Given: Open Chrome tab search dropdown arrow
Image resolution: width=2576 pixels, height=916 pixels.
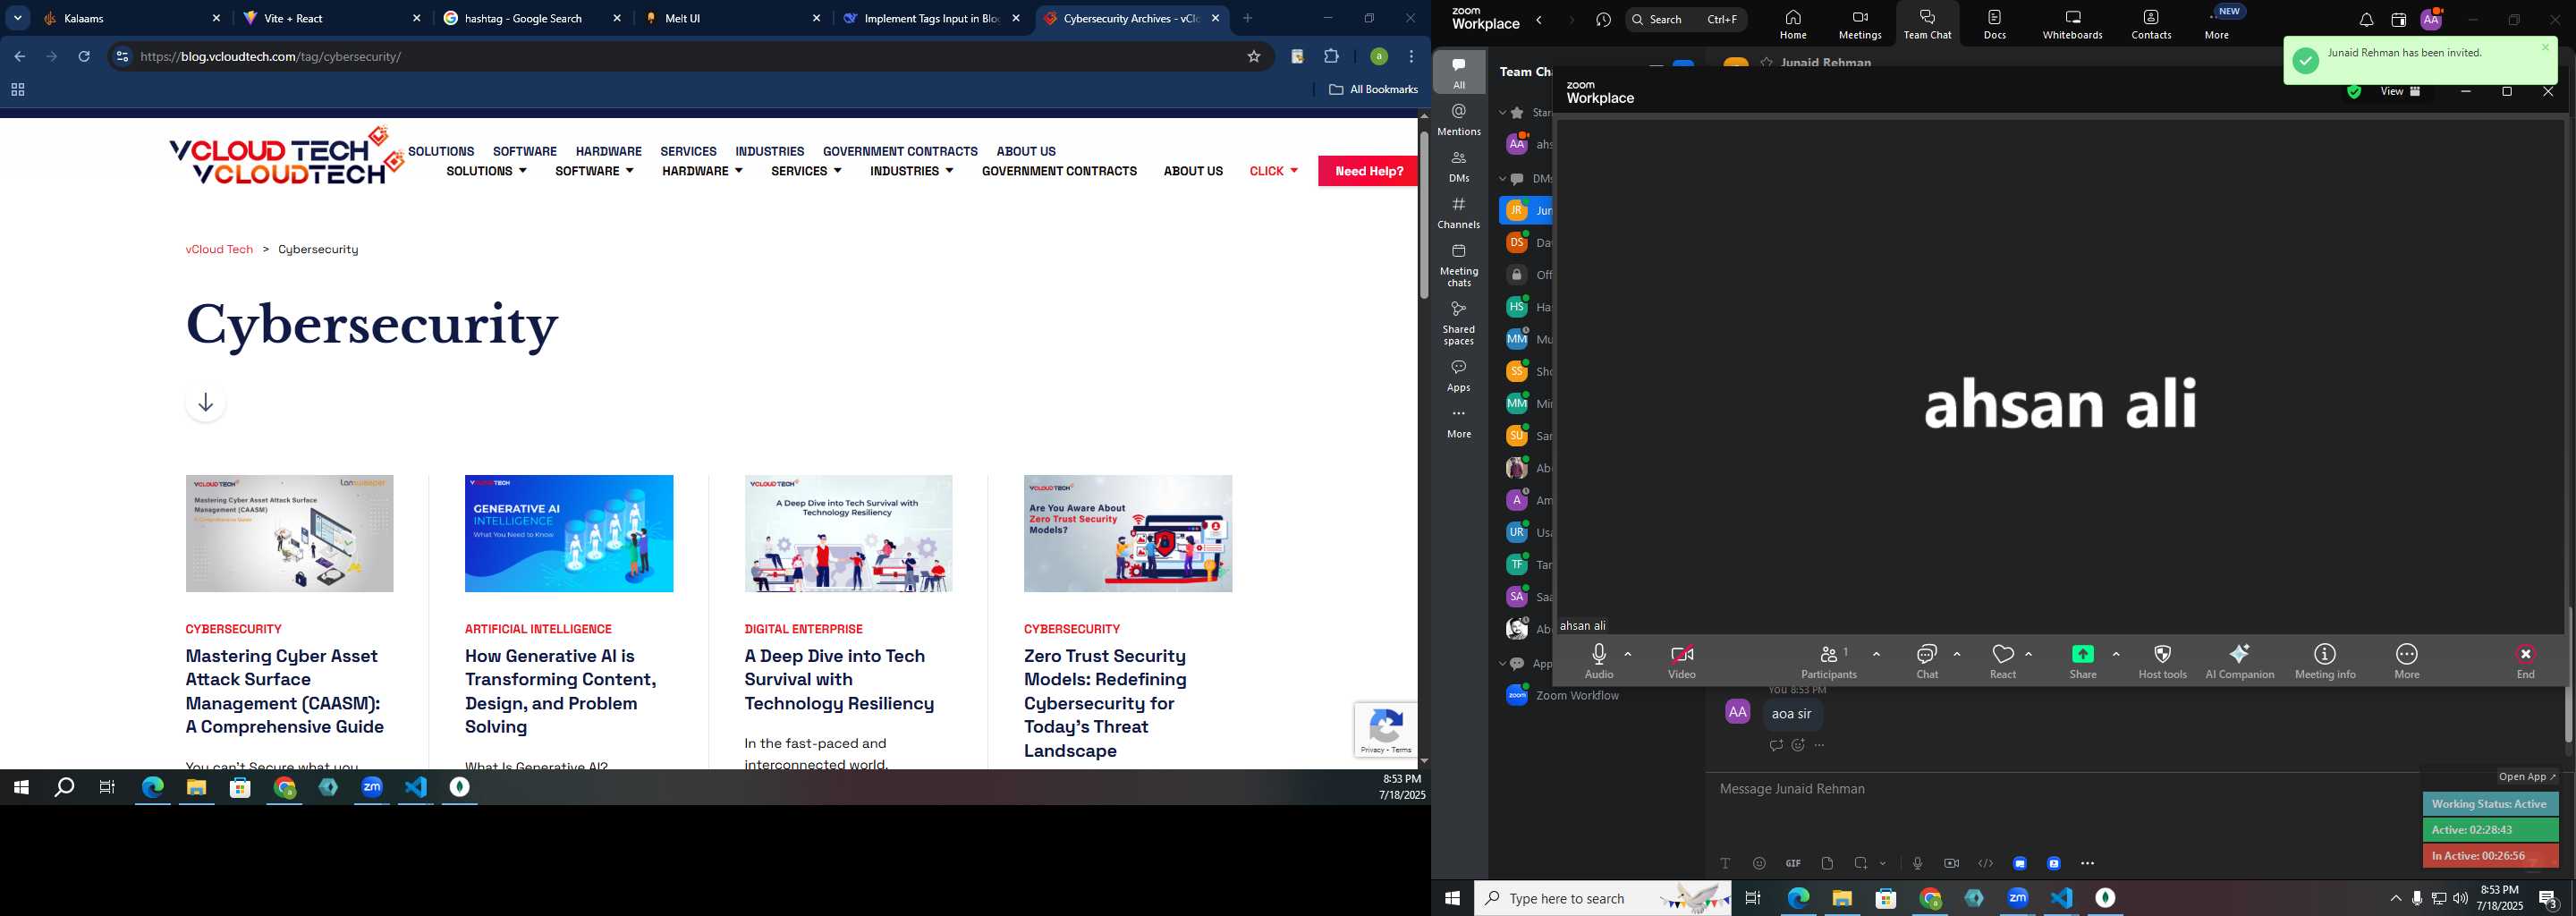Looking at the screenshot, I should click(18, 18).
